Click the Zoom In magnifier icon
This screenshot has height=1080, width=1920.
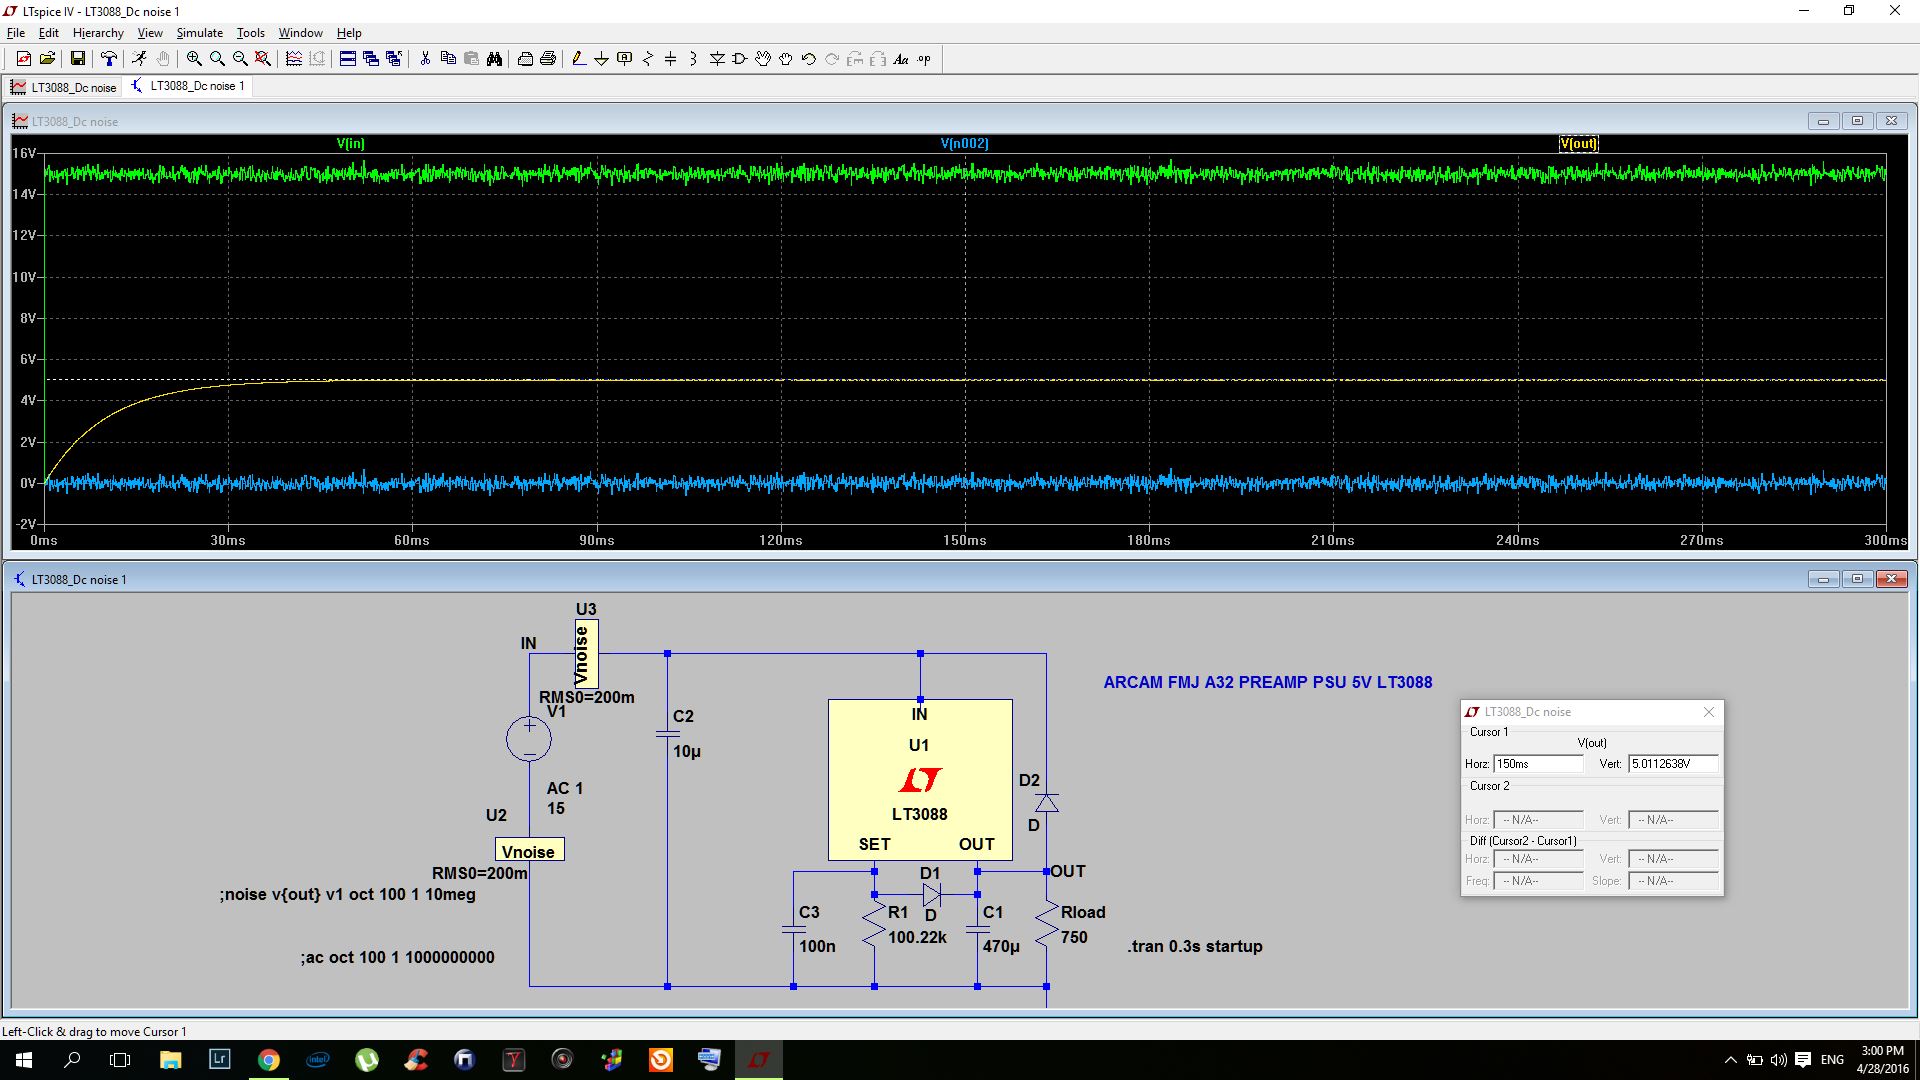[x=194, y=59]
